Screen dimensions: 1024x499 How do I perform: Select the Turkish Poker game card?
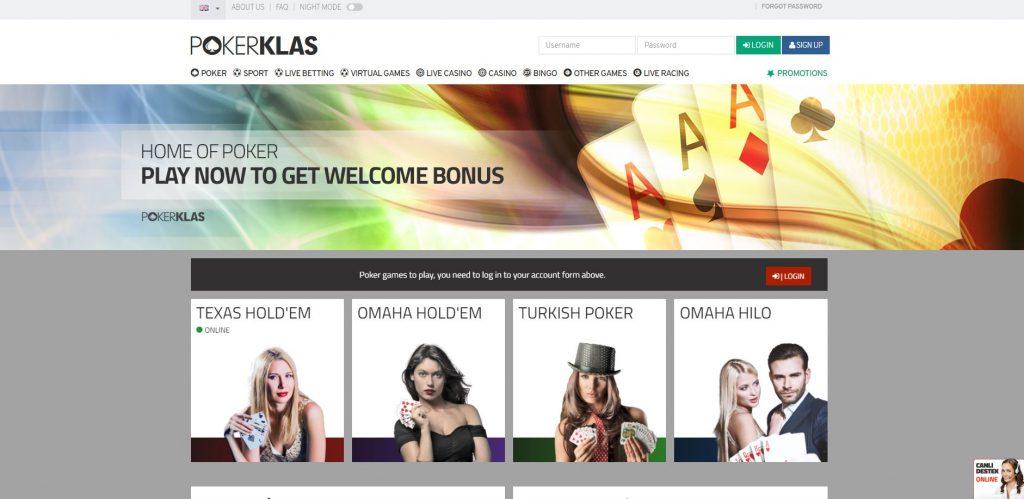coord(589,380)
